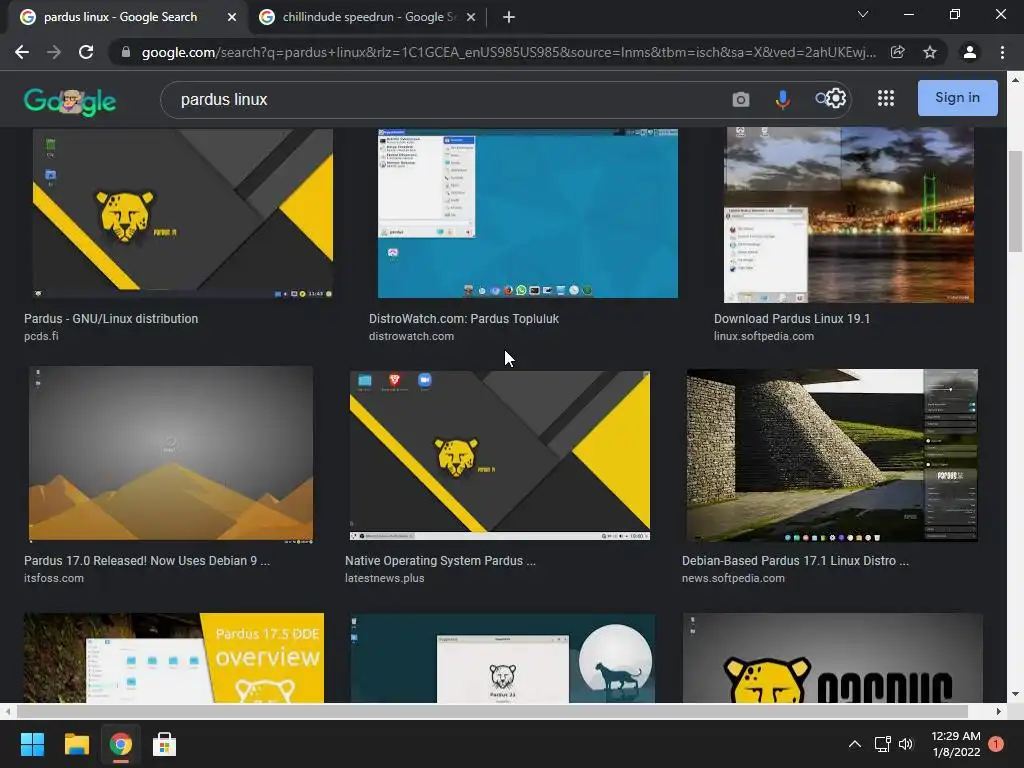Open Google apps grid
This screenshot has height=768, width=1024.
pyautogui.click(x=886, y=99)
